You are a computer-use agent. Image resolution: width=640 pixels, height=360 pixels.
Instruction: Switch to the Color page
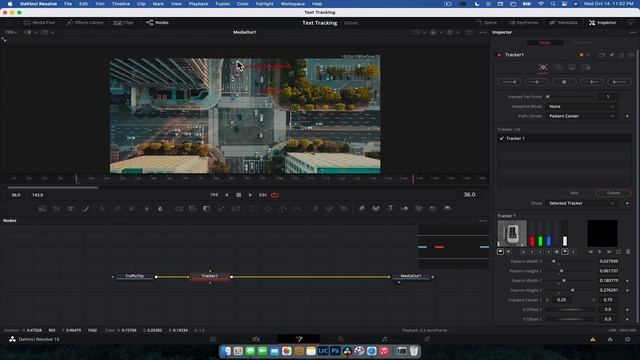[341, 339]
